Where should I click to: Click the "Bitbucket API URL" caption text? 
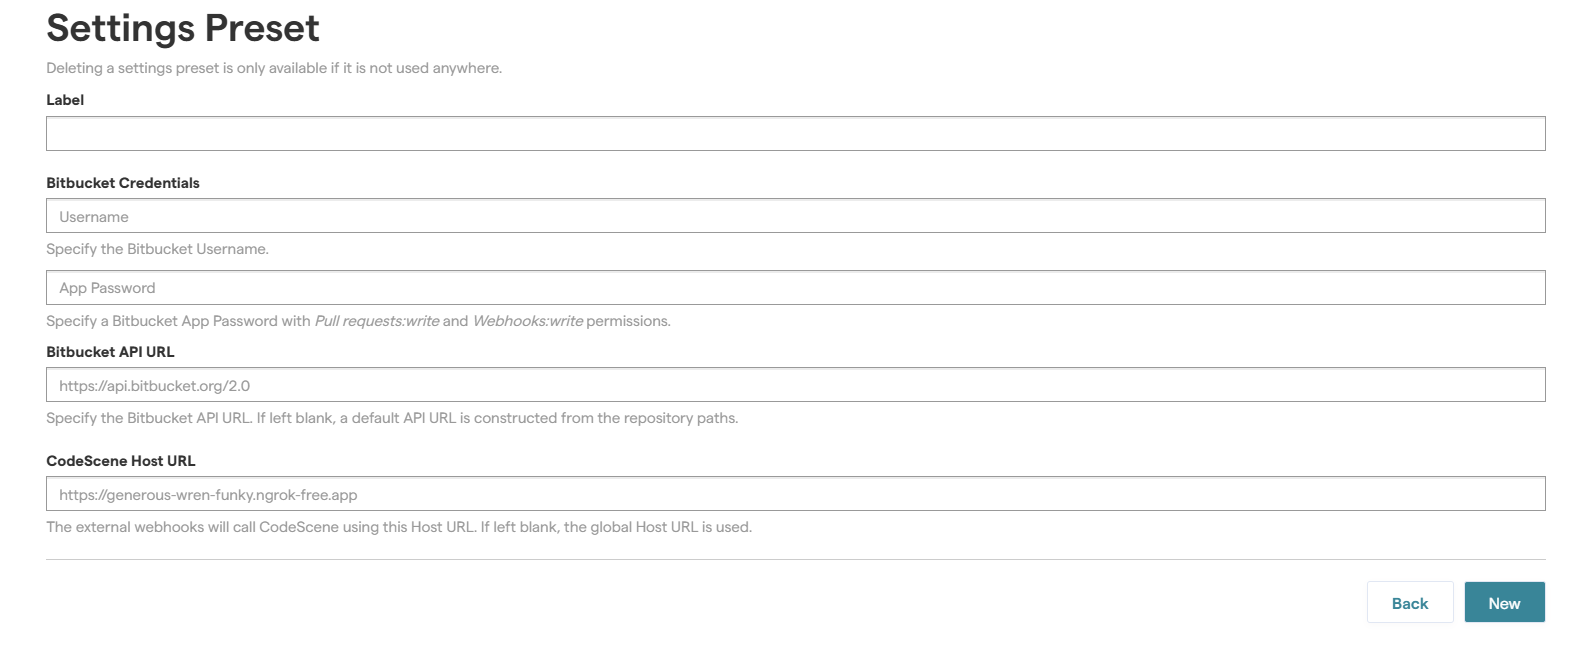pos(110,352)
